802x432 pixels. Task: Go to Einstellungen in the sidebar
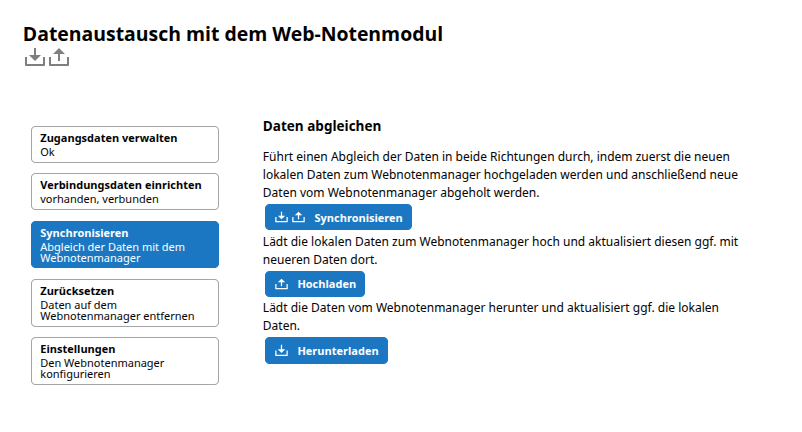pyautogui.click(x=125, y=361)
